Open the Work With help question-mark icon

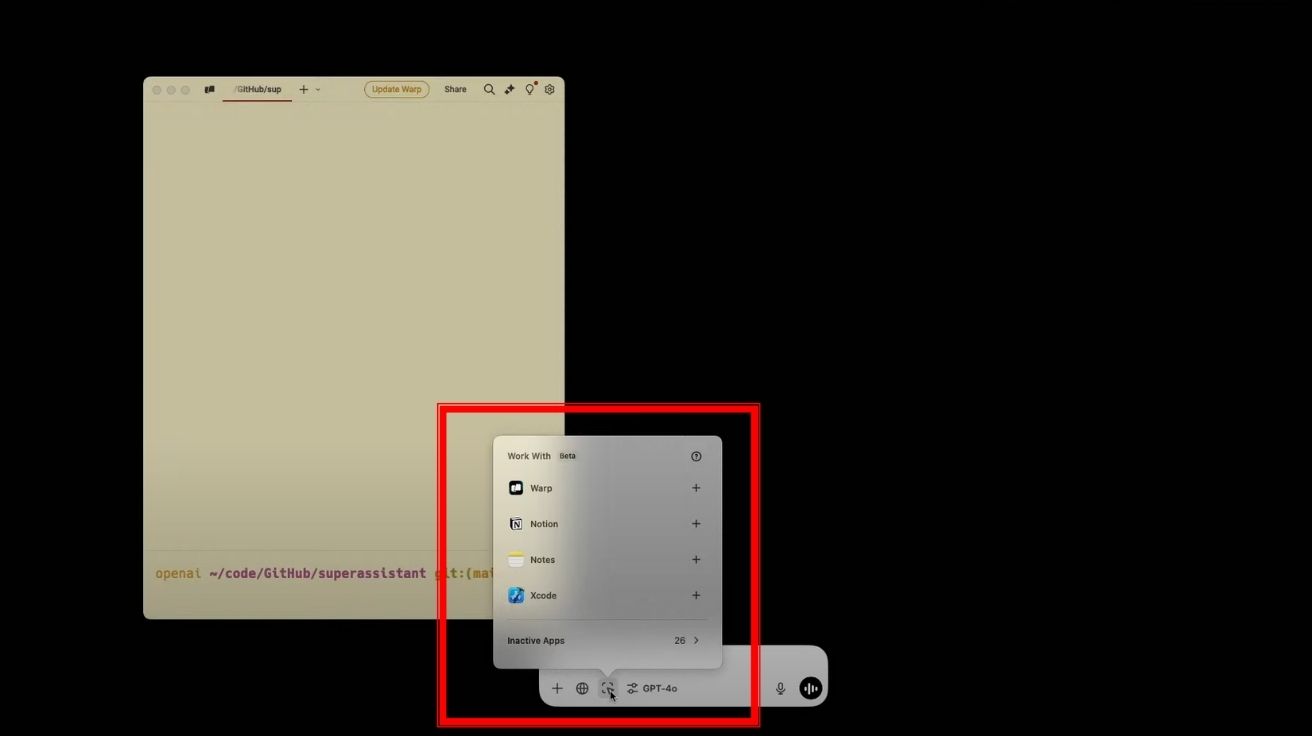(696, 456)
